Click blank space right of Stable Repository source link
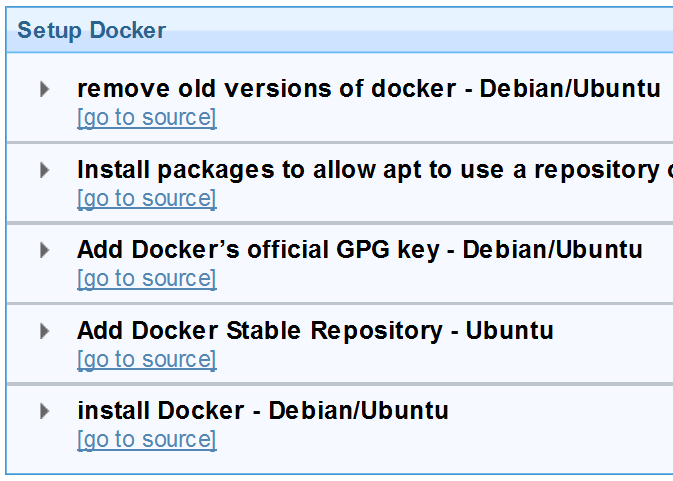 point(442,360)
